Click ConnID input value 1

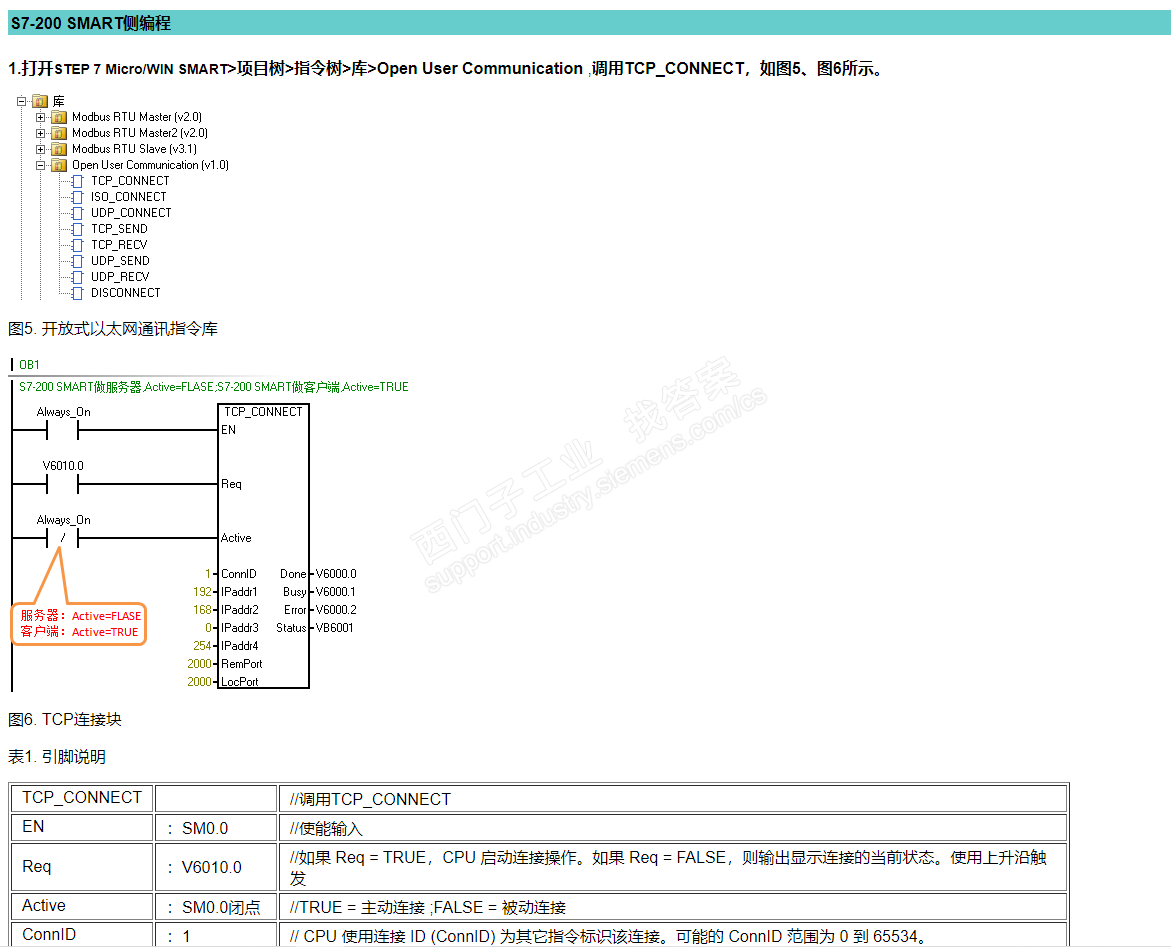pyautogui.click(x=208, y=574)
